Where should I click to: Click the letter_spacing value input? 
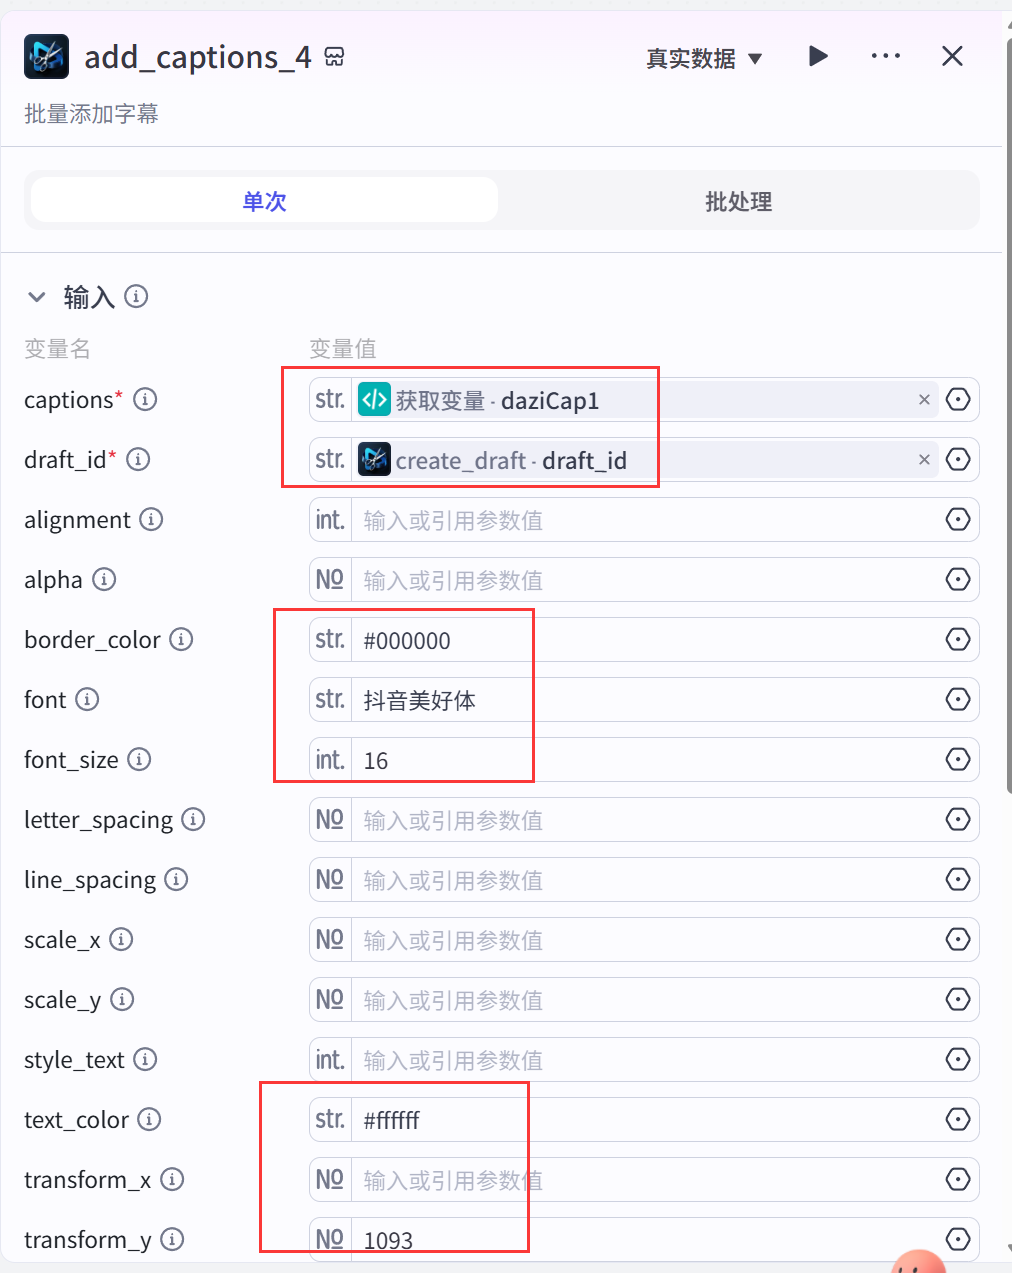click(645, 820)
